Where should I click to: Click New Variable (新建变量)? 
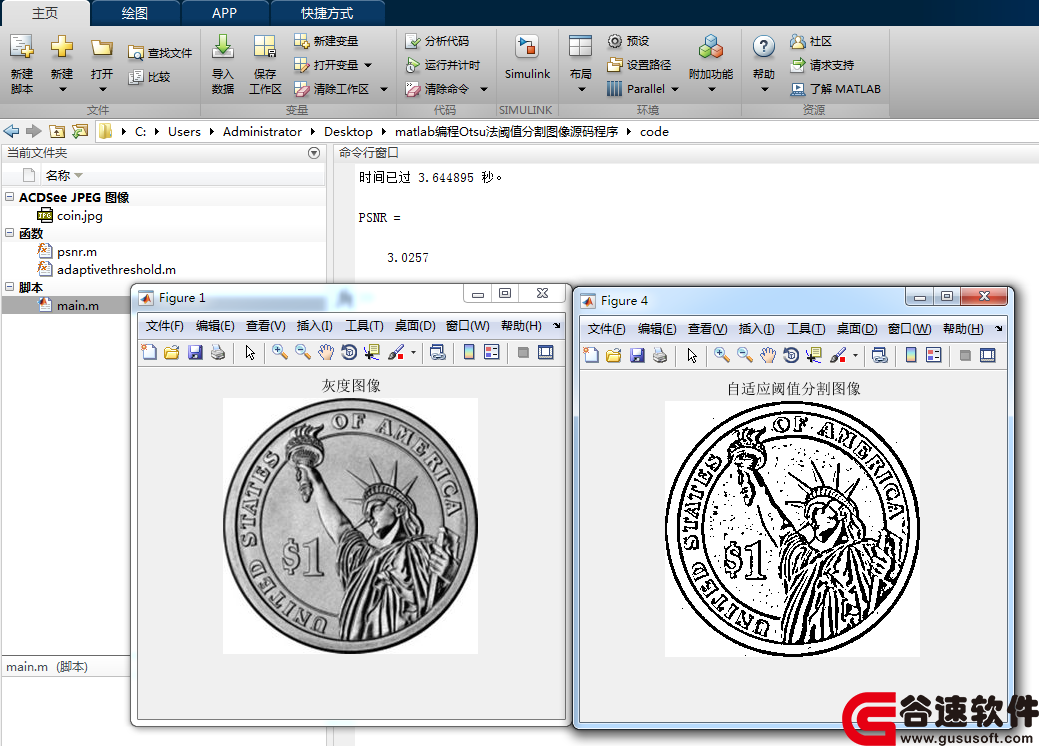tap(326, 41)
